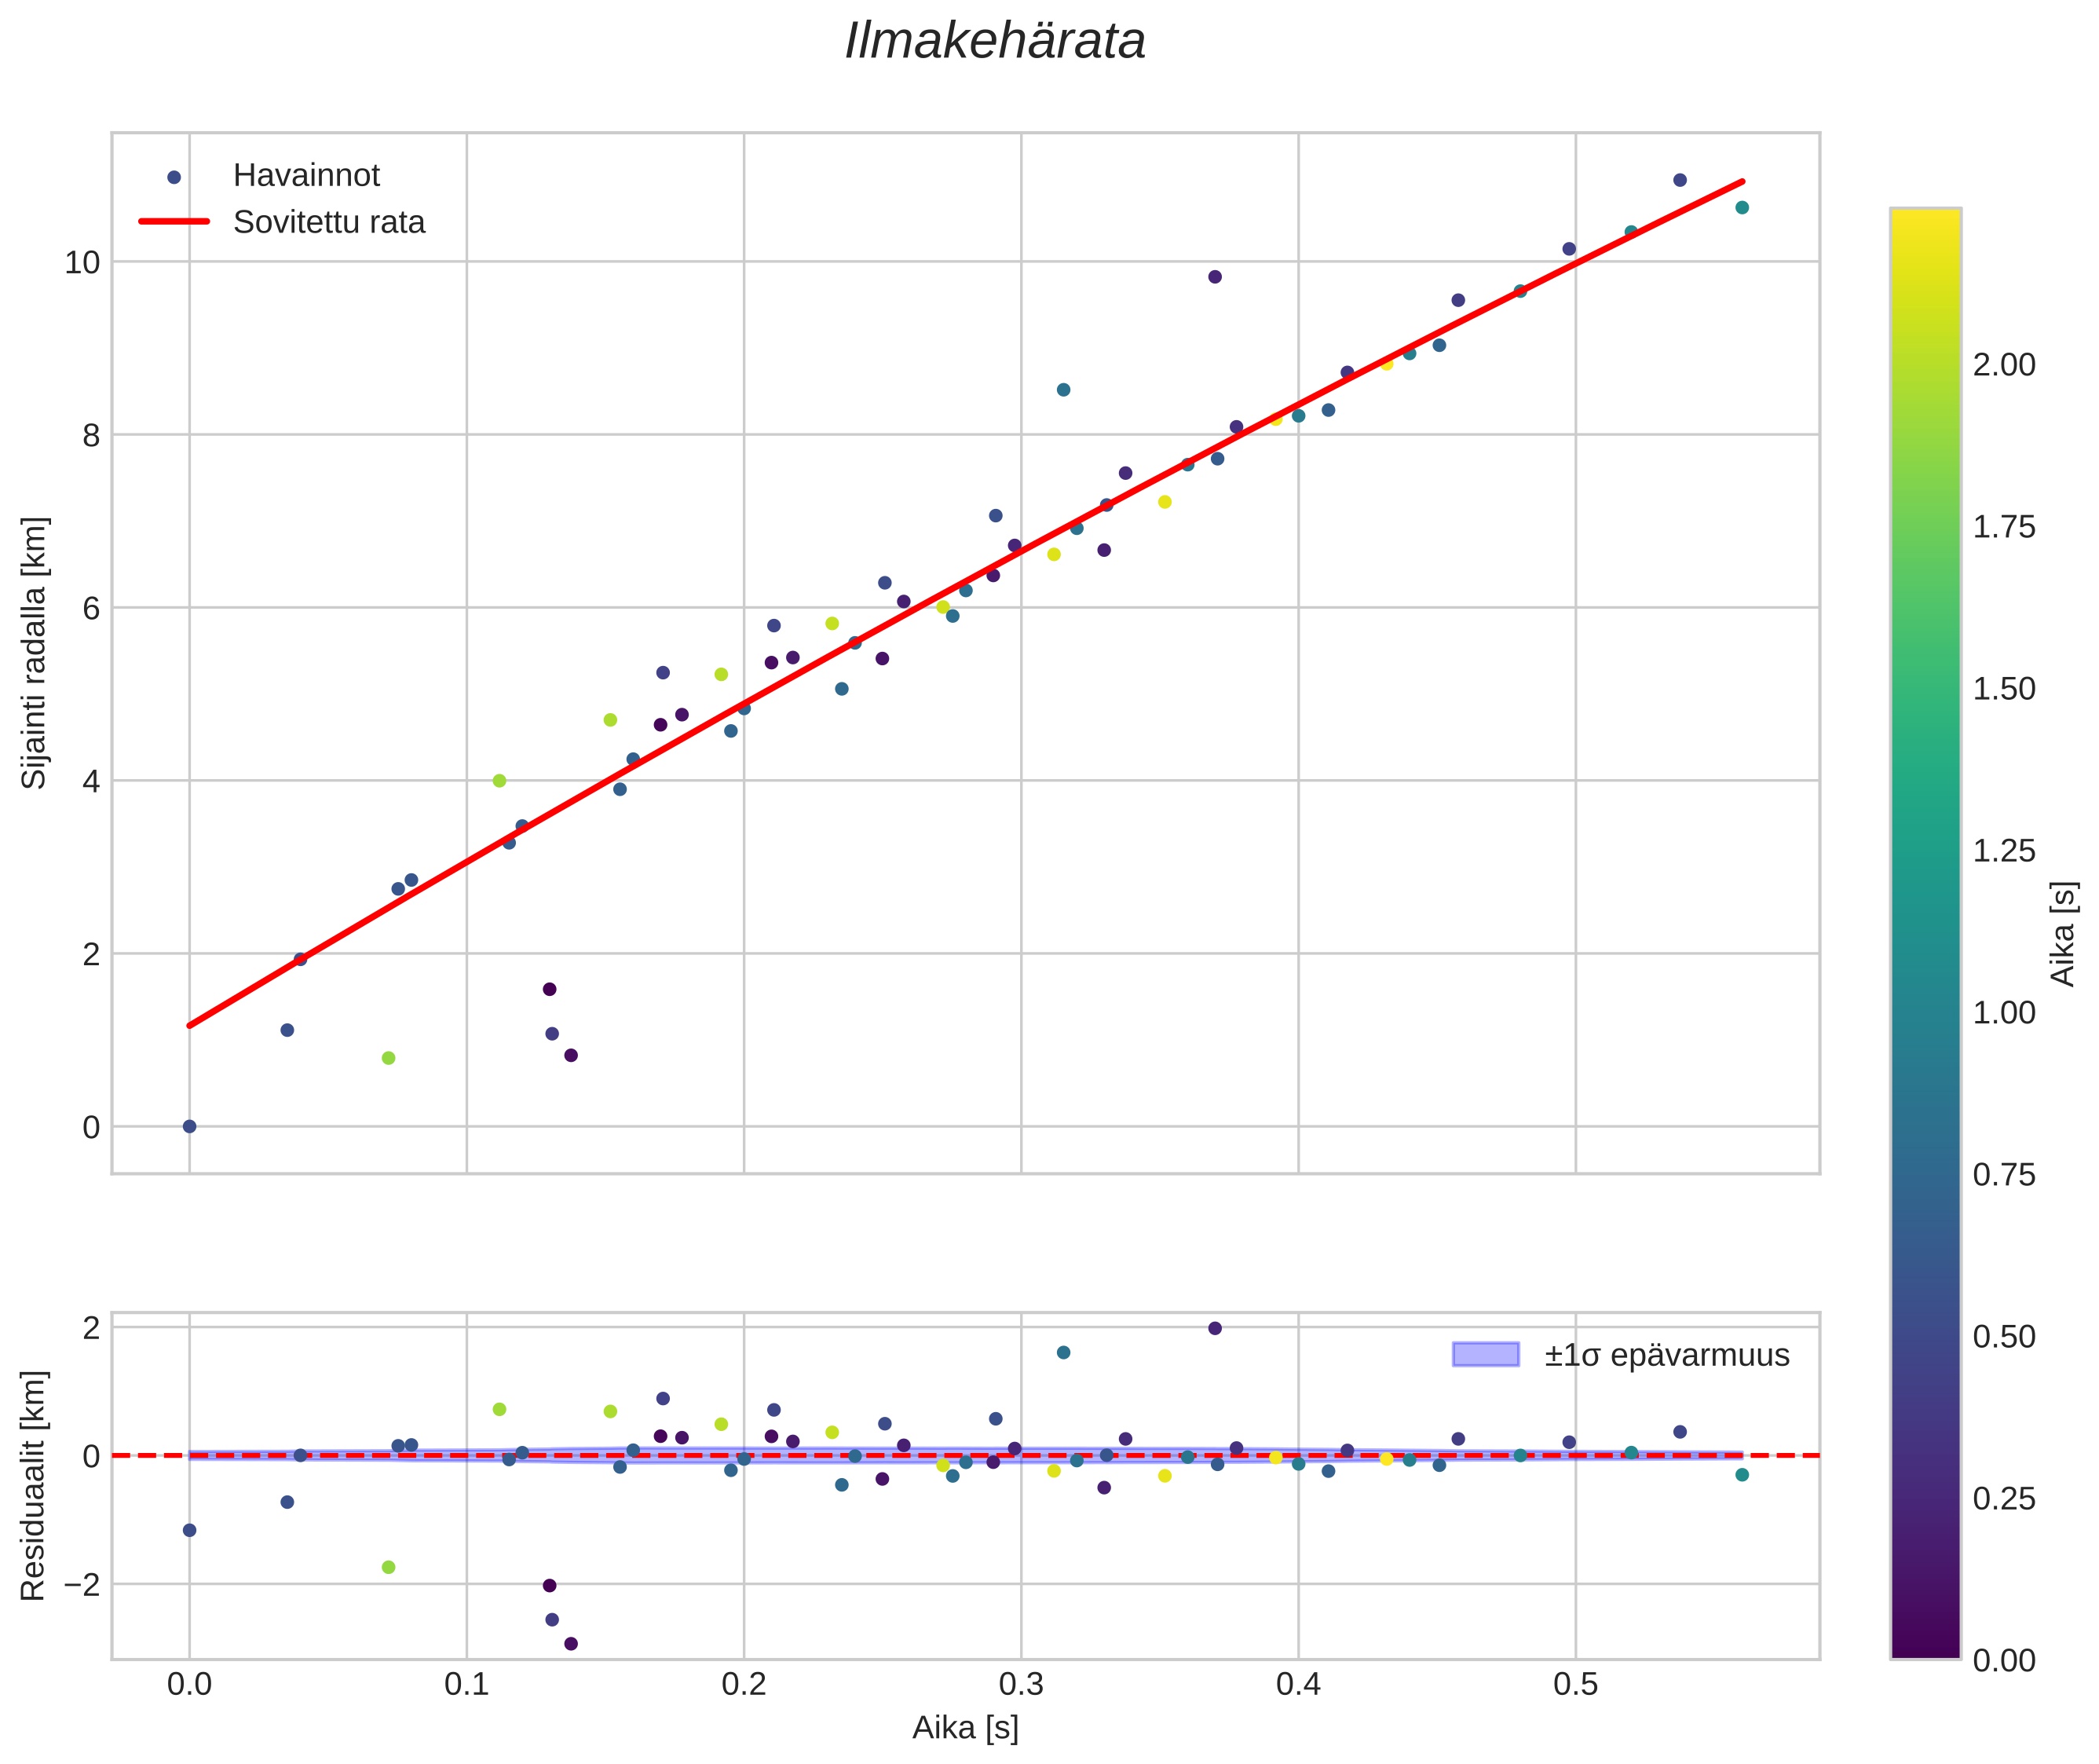2099x1764 pixels.
Task: Click the y-axis tick label 10
Action: pos(83,263)
